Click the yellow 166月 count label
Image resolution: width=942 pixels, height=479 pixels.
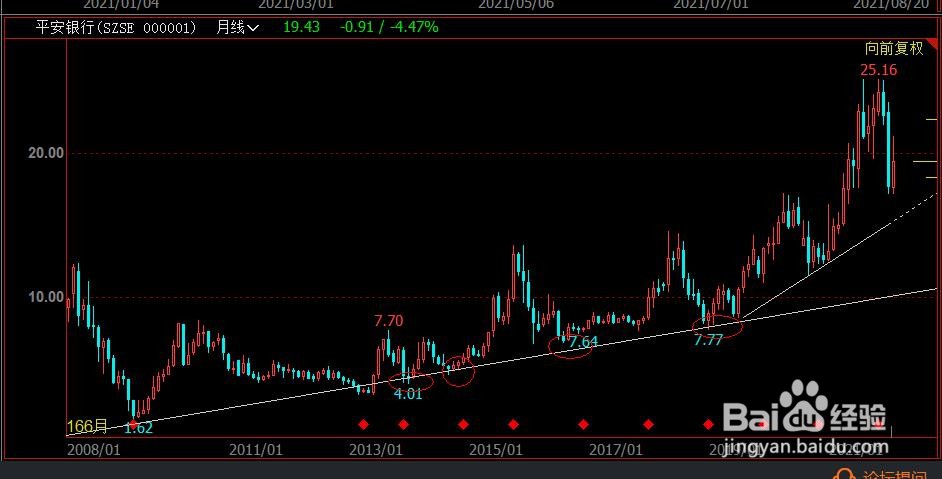click(87, 427)
